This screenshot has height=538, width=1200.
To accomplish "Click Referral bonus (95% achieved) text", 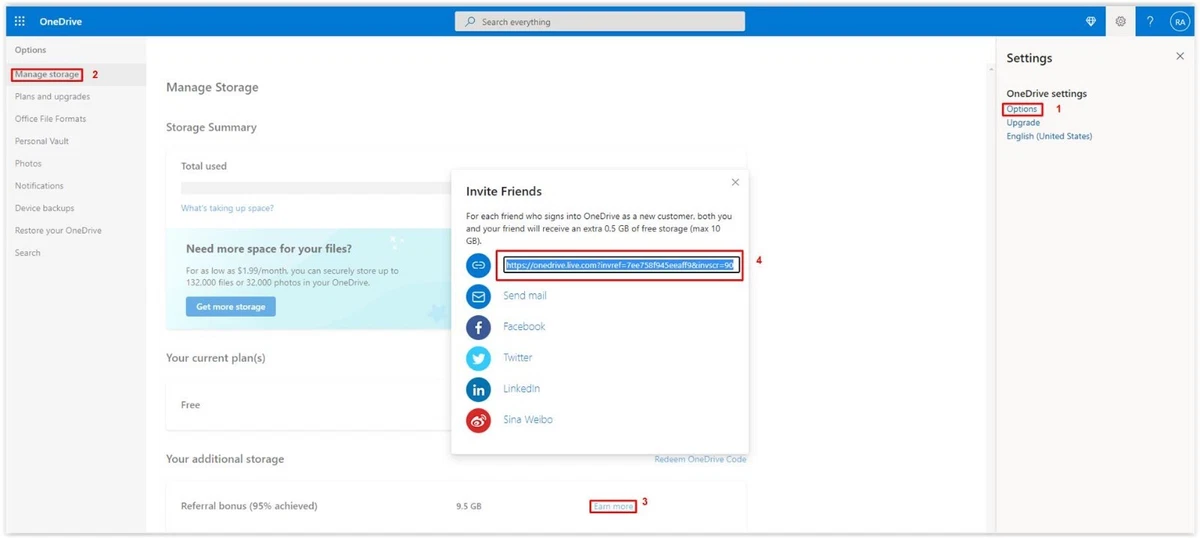I will tap(249, 506).
